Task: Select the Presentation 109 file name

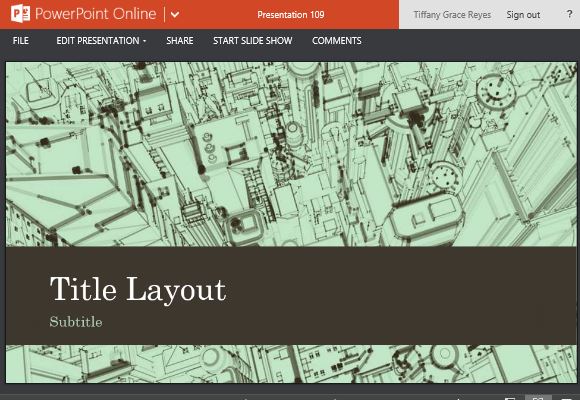Action: [x=291, y=15]
